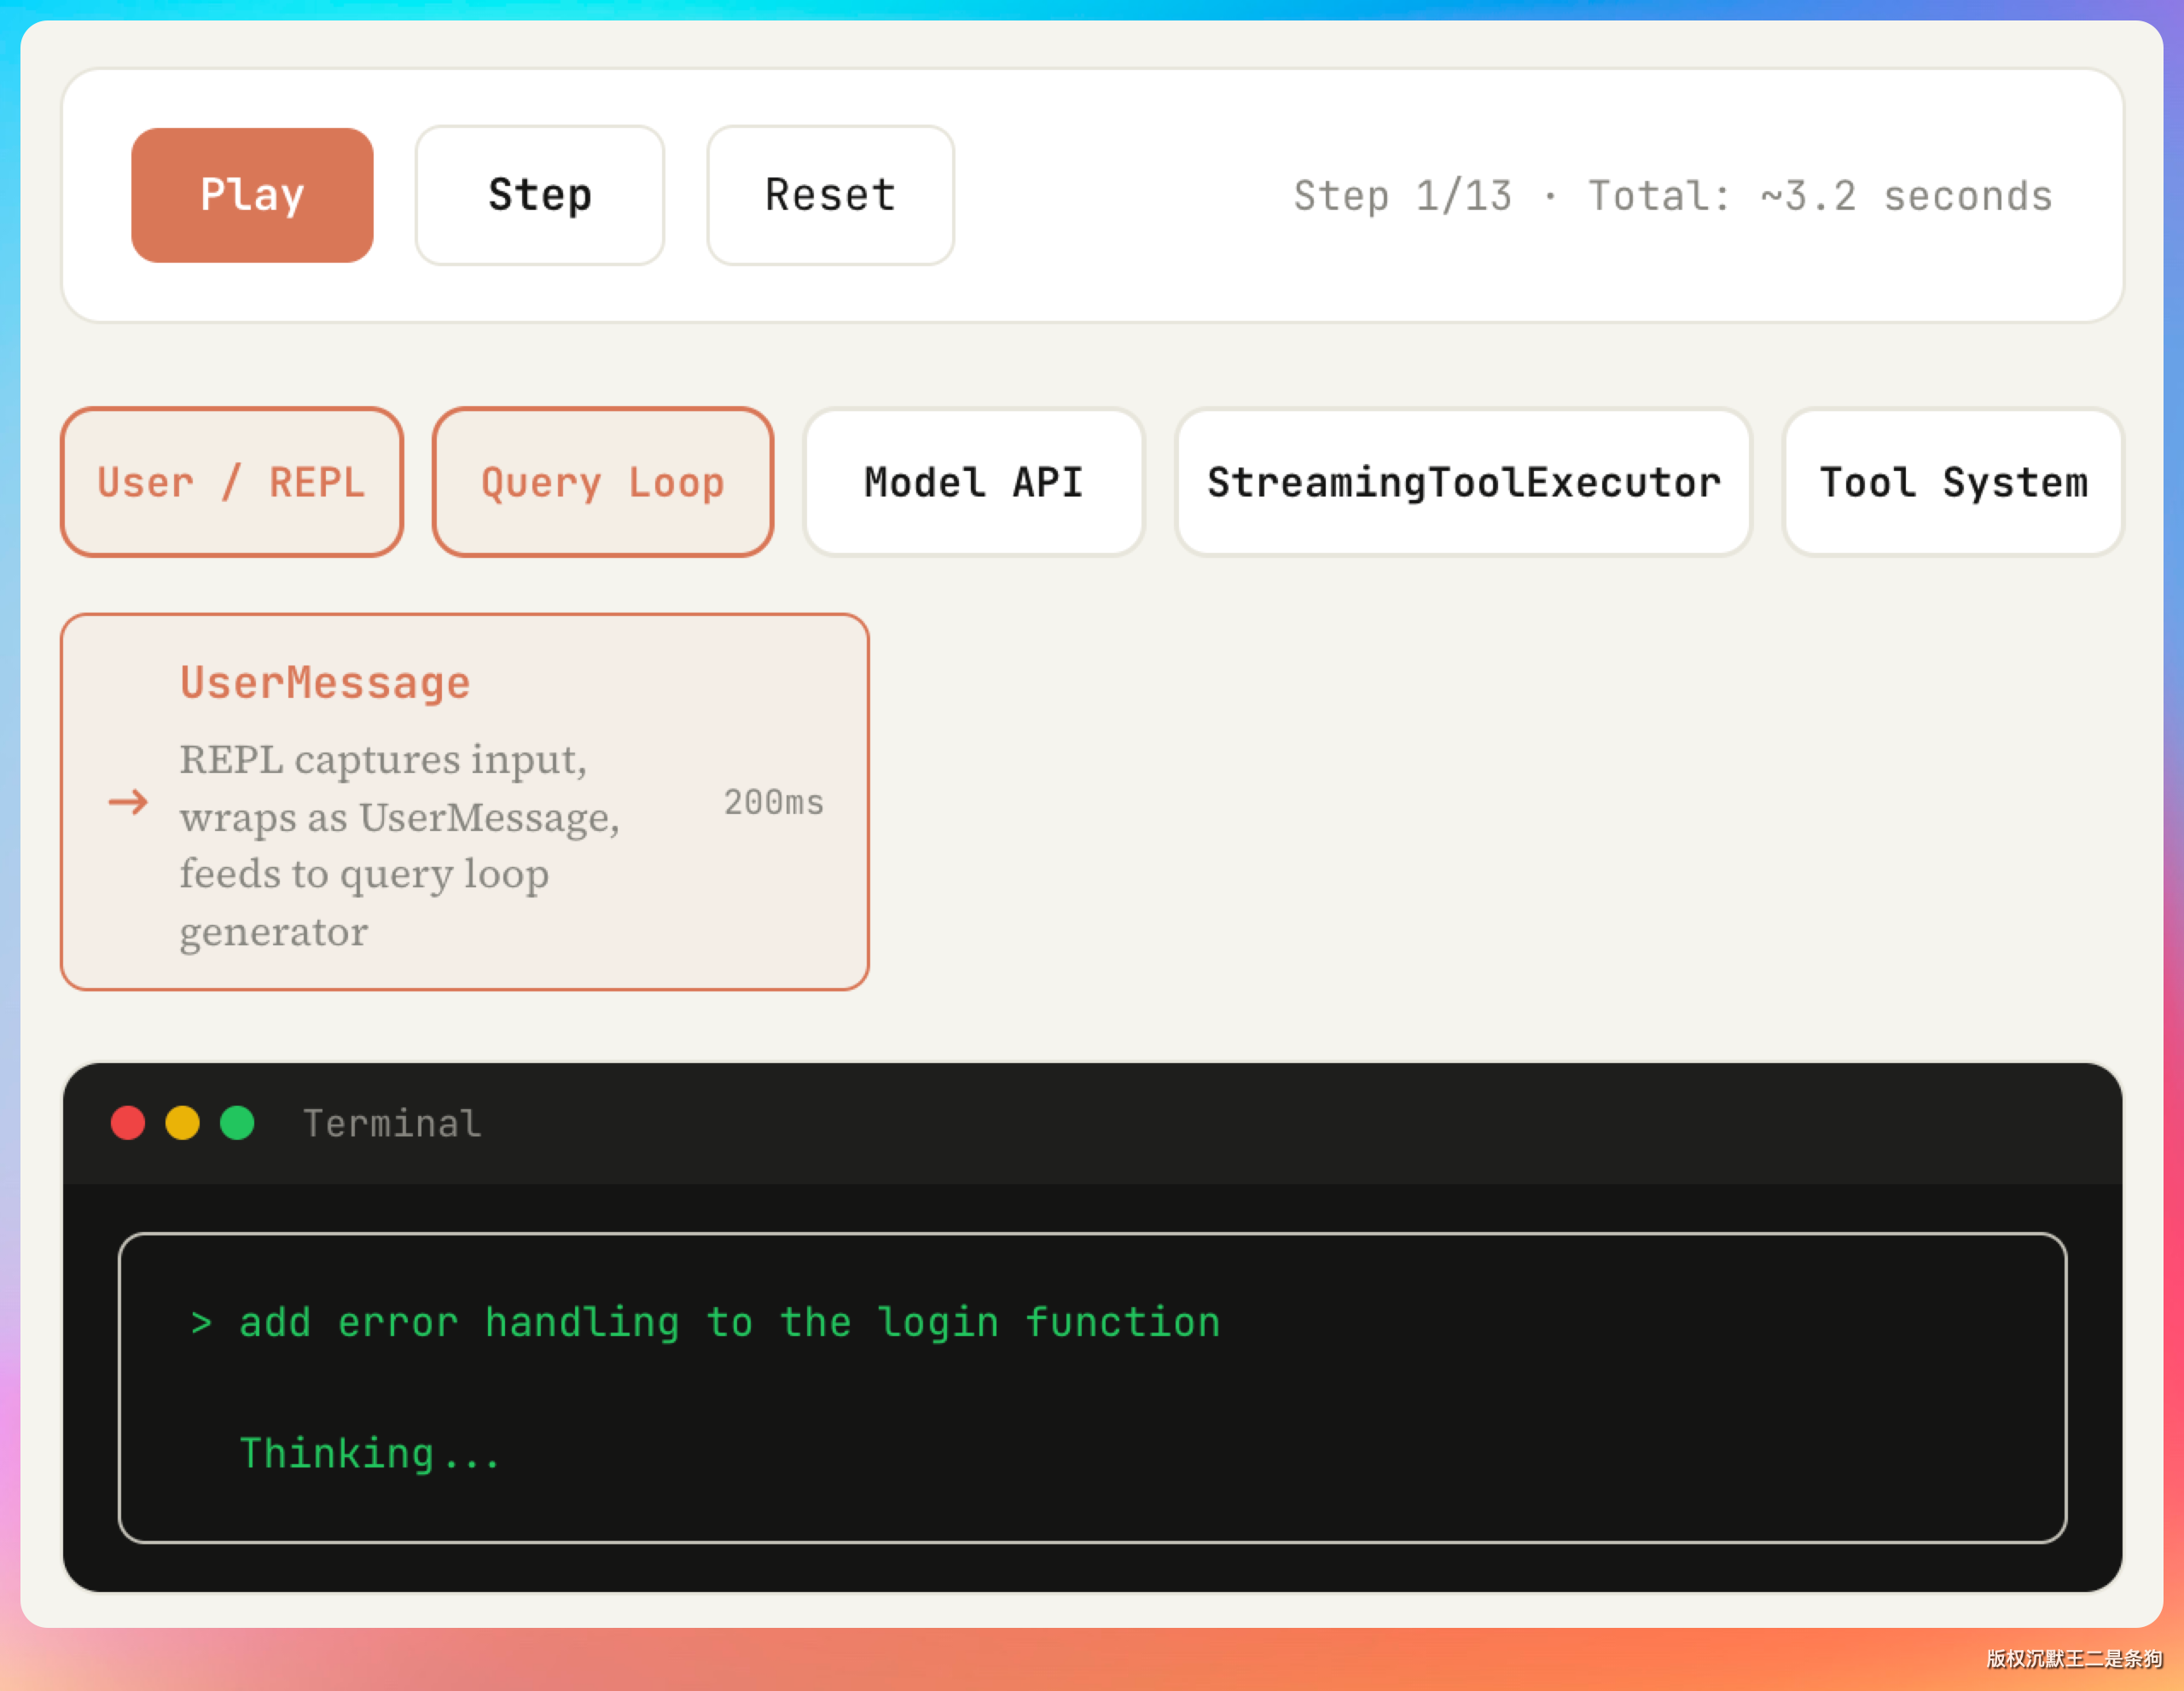
Task: Select the Model API stage
Action: click(x=974, y=482)
